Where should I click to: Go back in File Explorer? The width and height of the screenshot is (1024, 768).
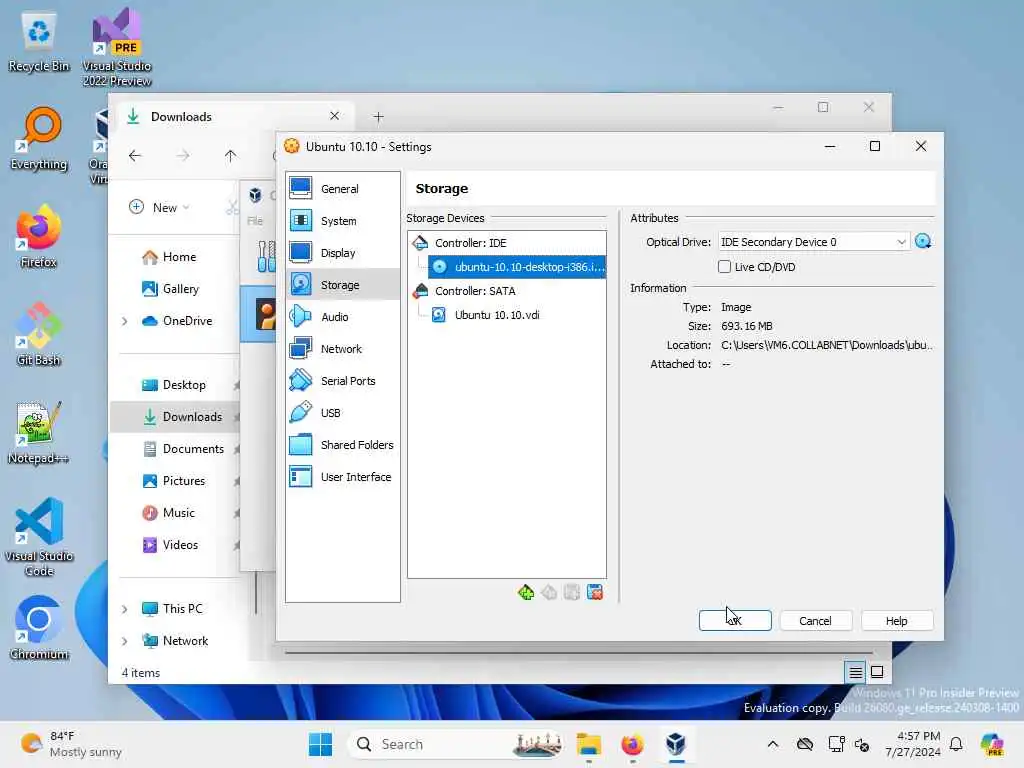135,155
